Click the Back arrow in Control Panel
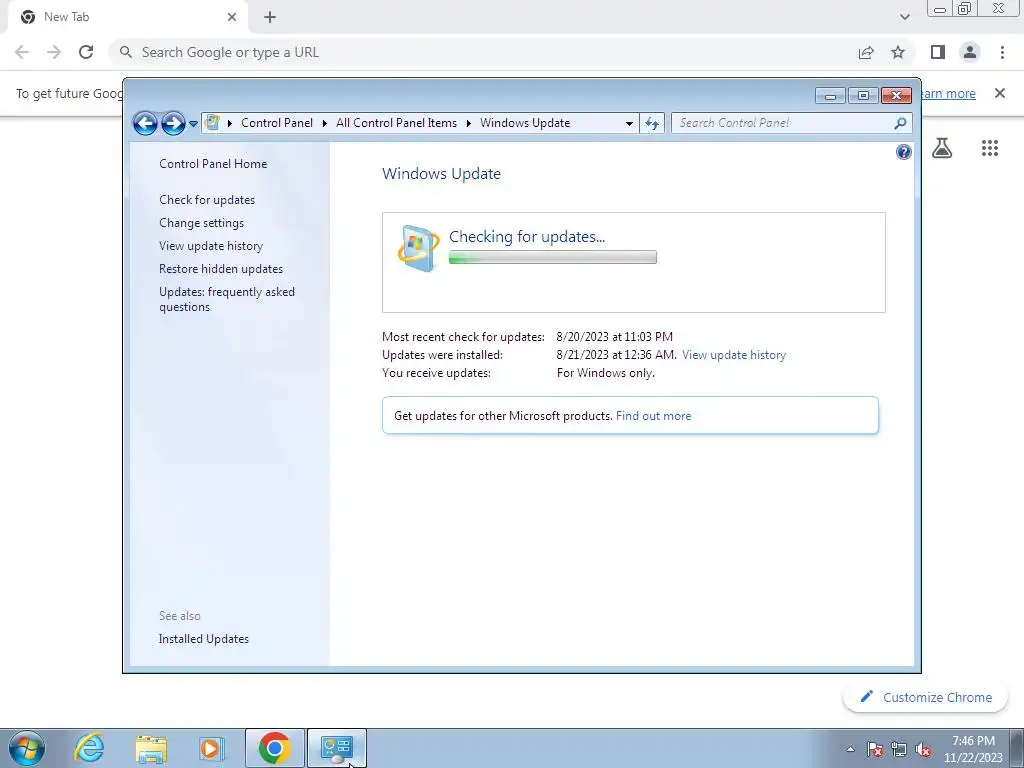Screen dimensions: 1024x768 point(145,123)
